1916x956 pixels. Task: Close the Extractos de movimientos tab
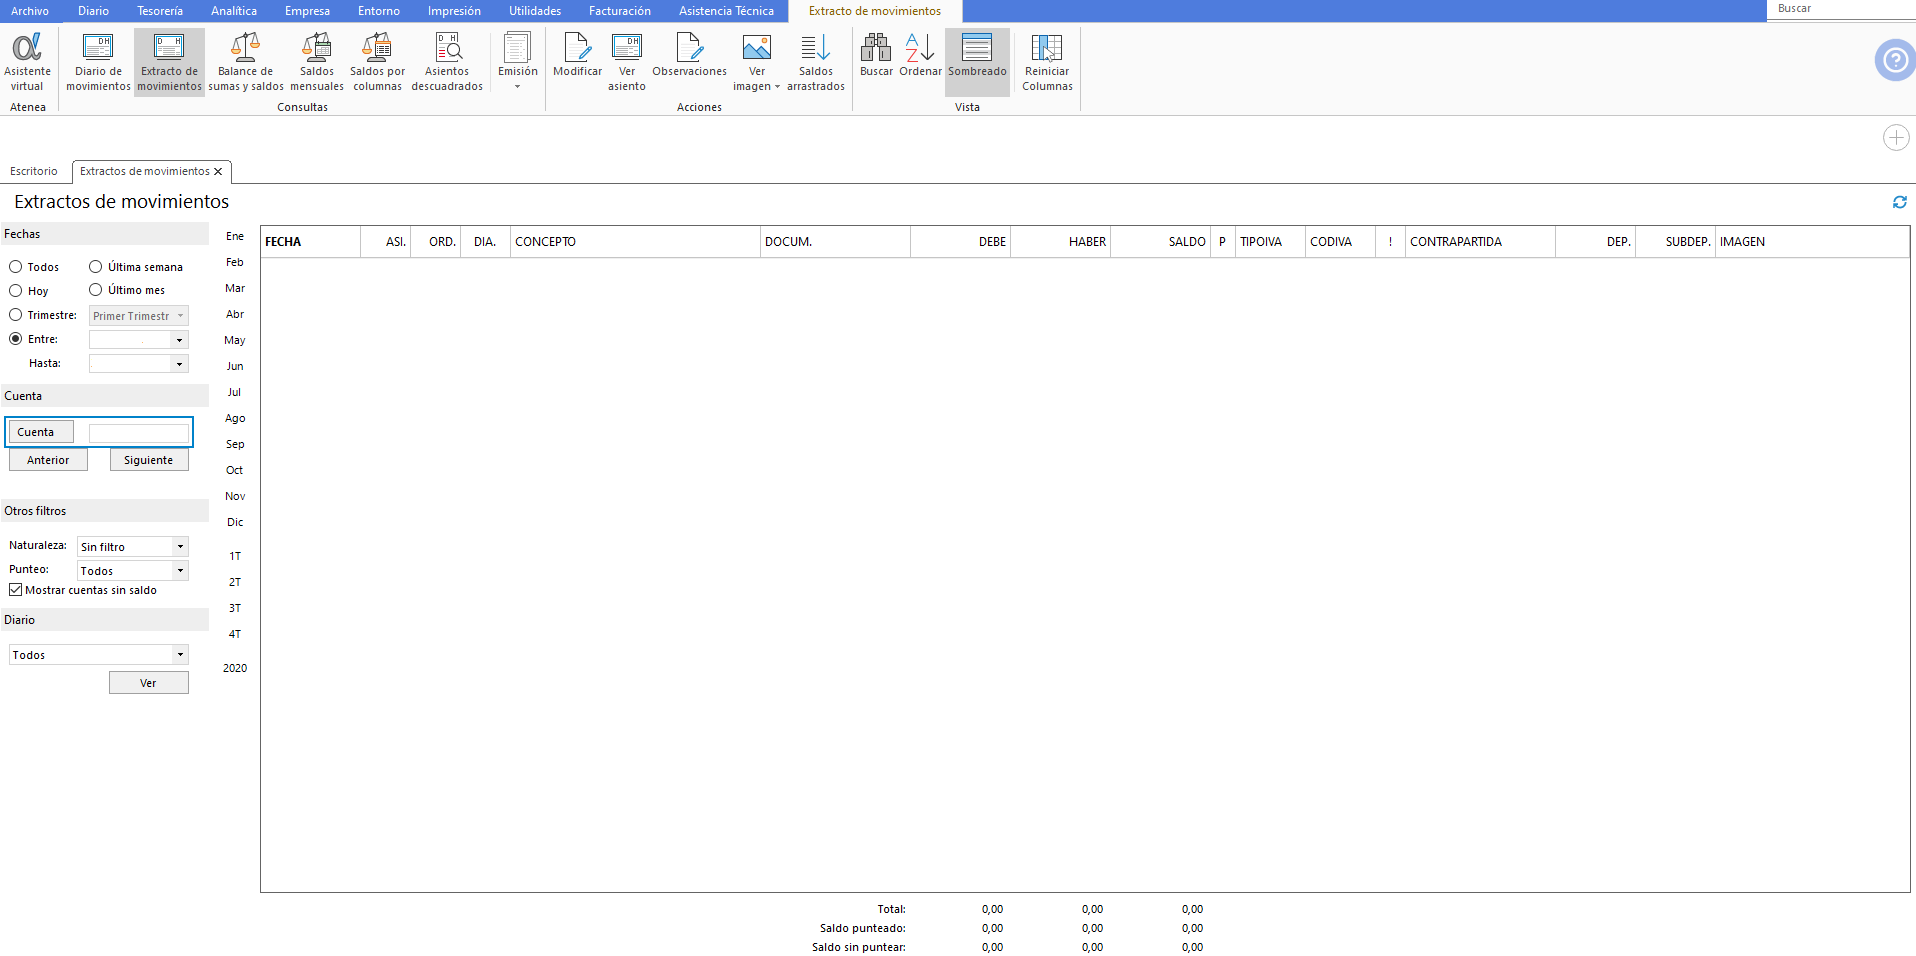218,172
